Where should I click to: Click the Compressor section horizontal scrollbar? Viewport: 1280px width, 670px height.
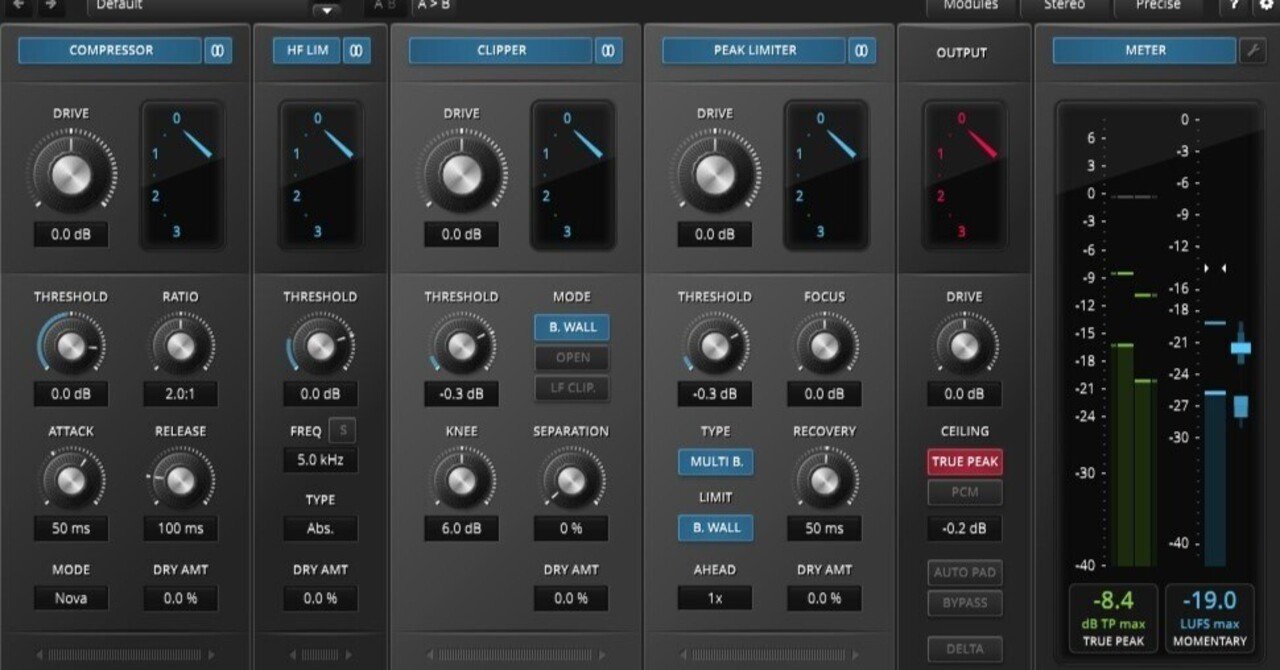click(125, 655)
